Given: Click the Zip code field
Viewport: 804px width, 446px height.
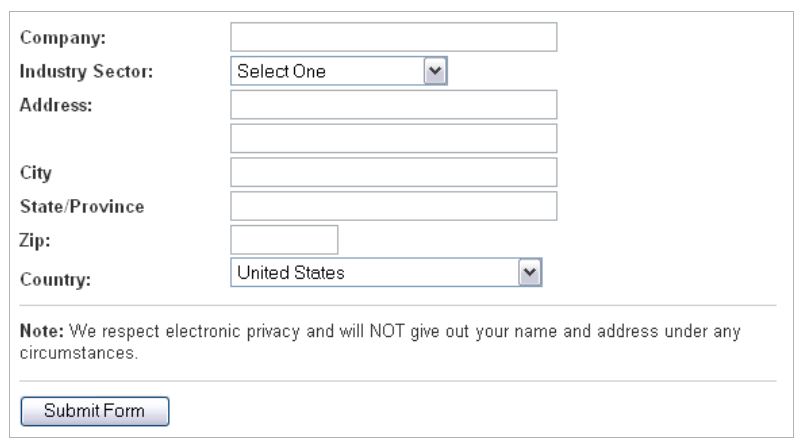Looking at the screenshot, I should tap(285, 240).
